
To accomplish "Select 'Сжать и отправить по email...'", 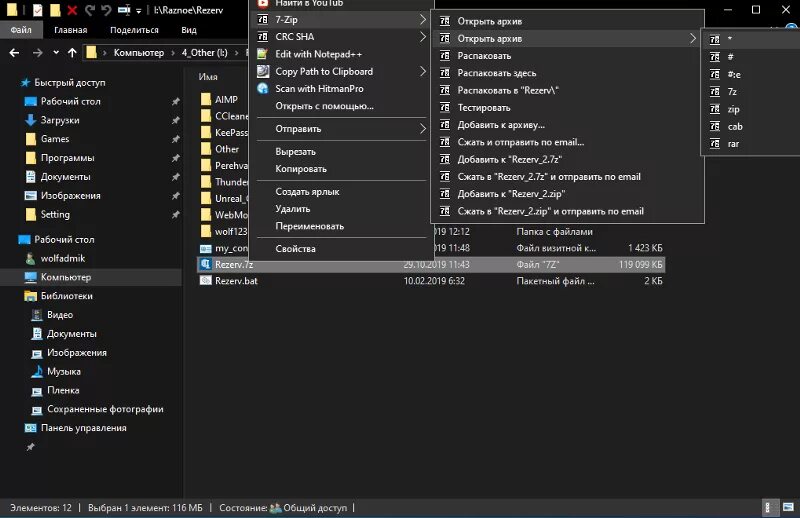I will pyautogui.click(x=567, y=142).
